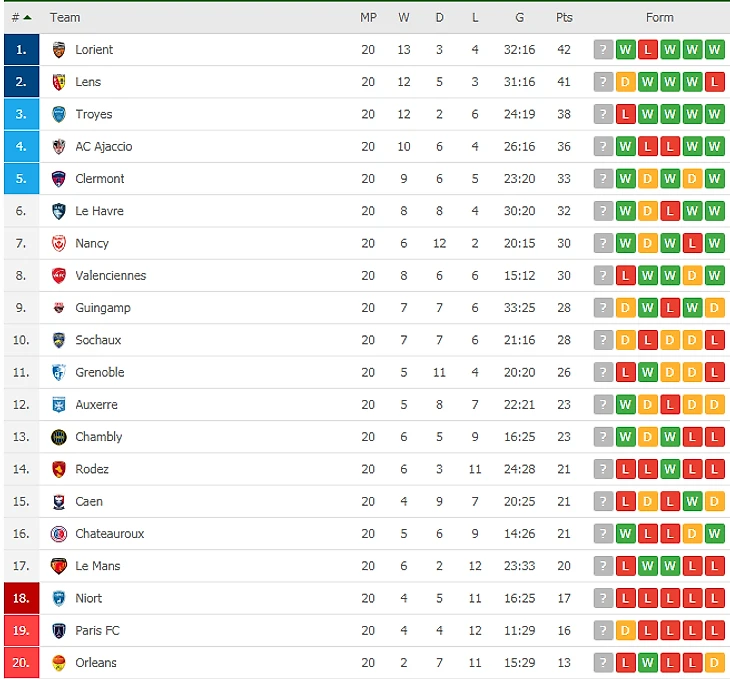This screenshot has width=730, height=679.
Task: Open the Chateauroux team link
Action: coord(110,534)
